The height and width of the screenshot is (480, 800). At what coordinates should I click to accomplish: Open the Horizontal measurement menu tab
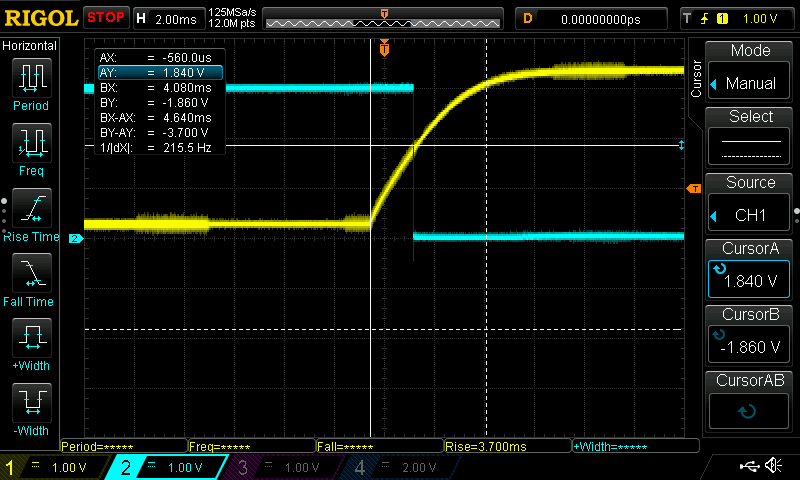tap(30, 46)
